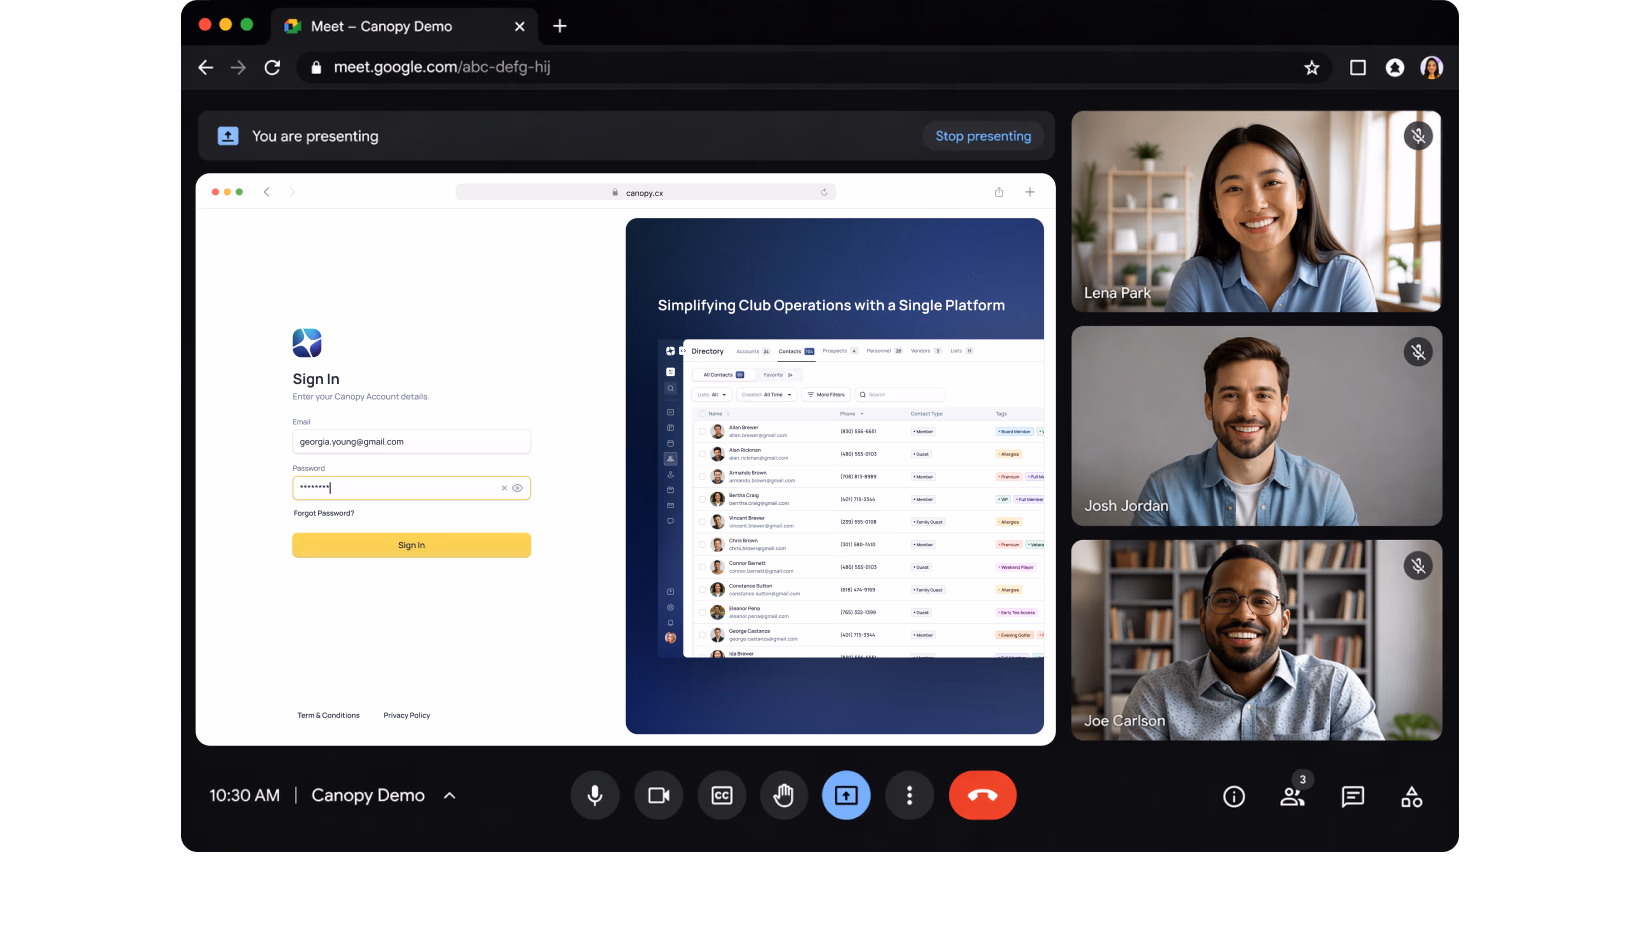Viewport: 1640px width, 928px height.
Task: Click Josh Jordan's muted mic indicator
Action: [x=1418, y=352]
